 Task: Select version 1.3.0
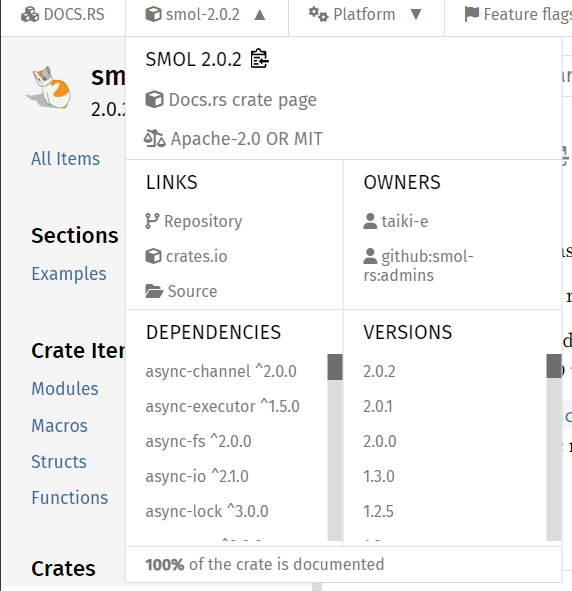click(379, 476)
